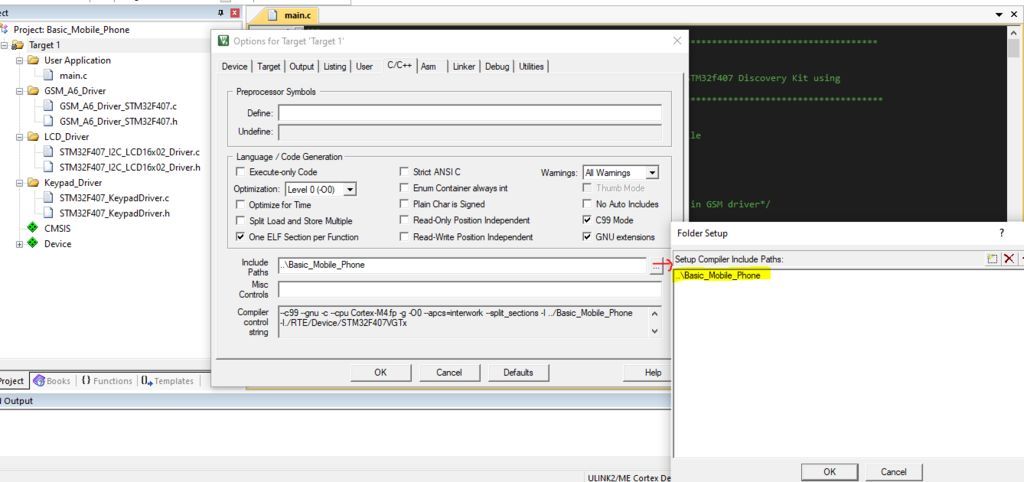Switch to the Asm tab
The width and height of the screenshot is (1024, 482).
(x=428, y=67)
